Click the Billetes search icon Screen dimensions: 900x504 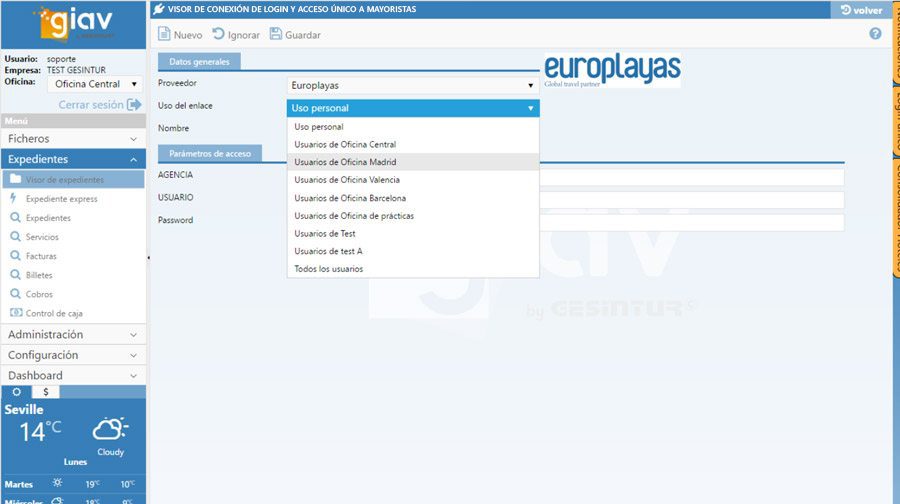click(x=15, y=275)
